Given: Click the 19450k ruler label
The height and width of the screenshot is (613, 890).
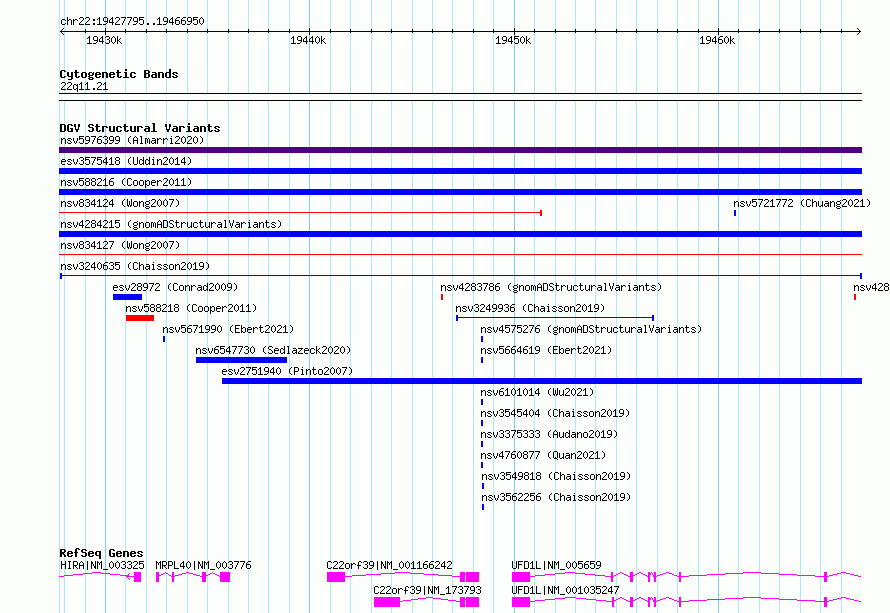Looking at the screenshot, I should (513, 40).
